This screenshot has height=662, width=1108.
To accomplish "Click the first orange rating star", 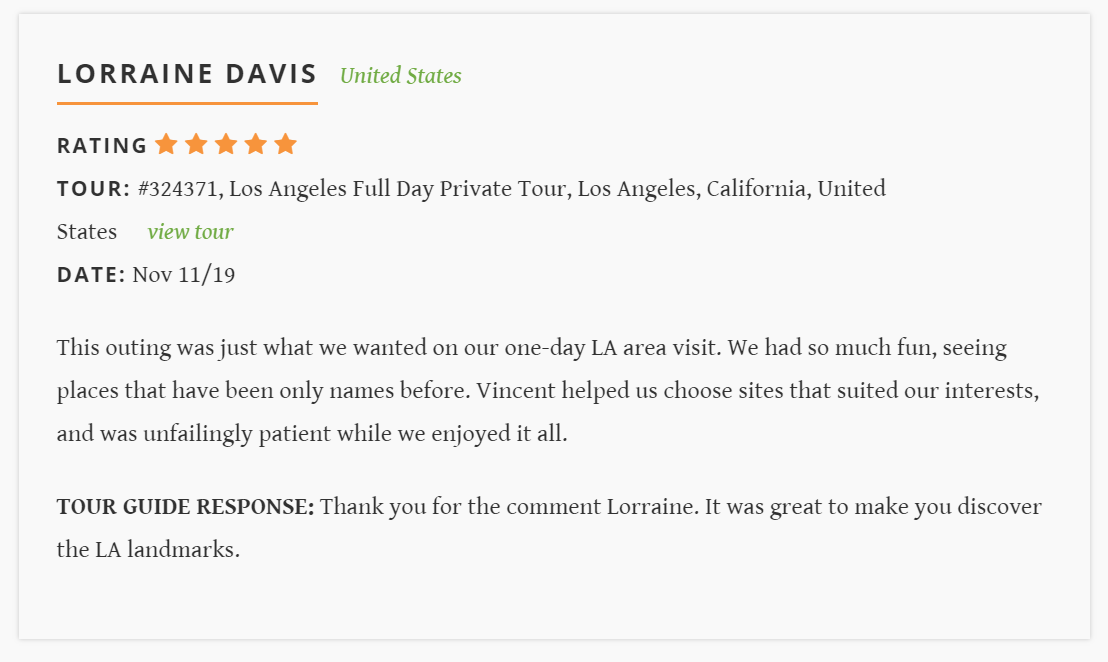I will [x=166, y=144].
